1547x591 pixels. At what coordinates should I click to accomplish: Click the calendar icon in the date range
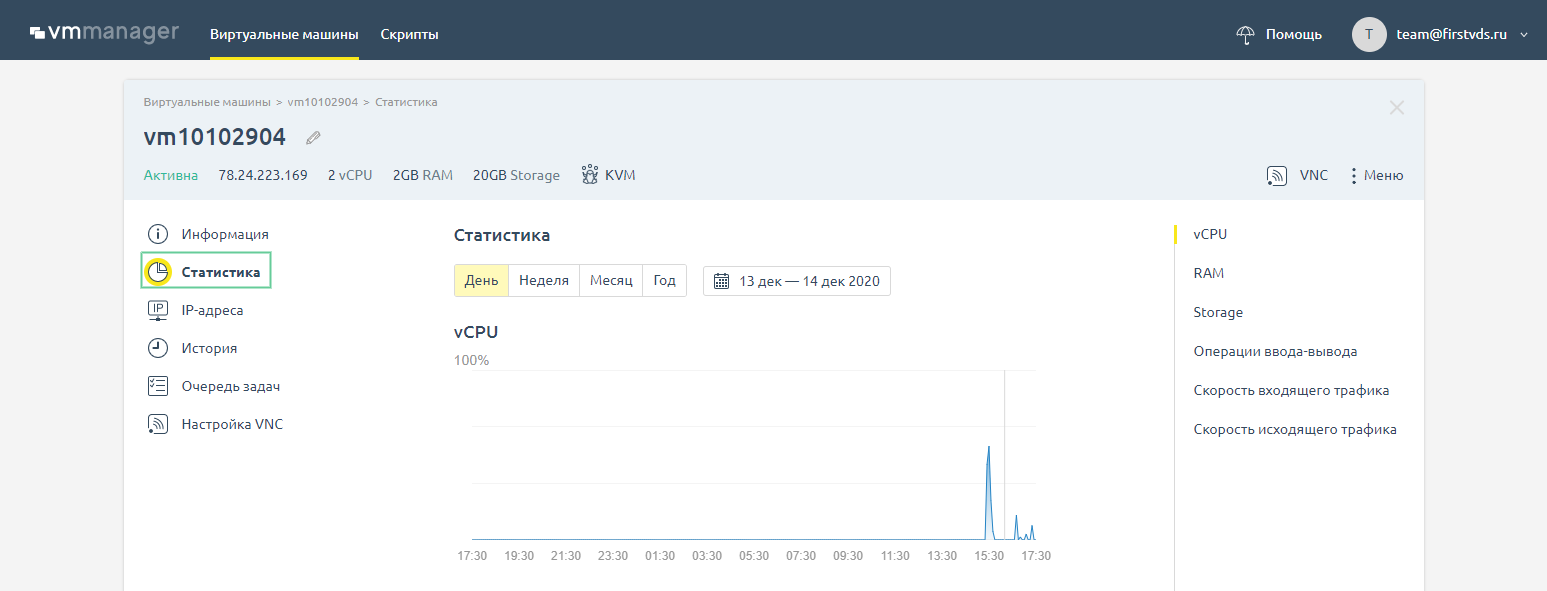coord(722,281)
